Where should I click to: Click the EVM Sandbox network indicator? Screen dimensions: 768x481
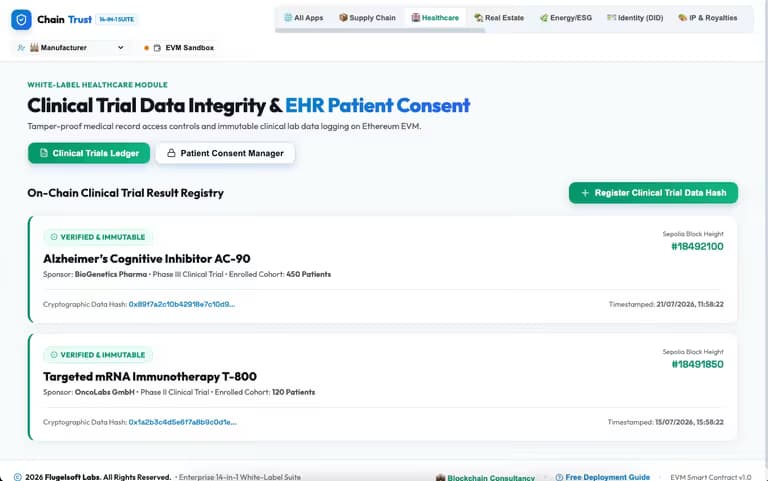click(x=179, y=48)
